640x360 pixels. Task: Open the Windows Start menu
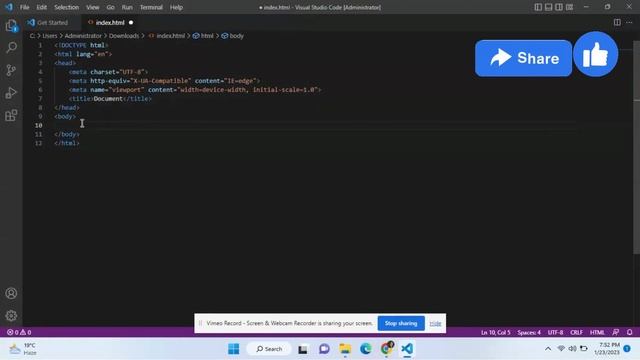[233, 349]
